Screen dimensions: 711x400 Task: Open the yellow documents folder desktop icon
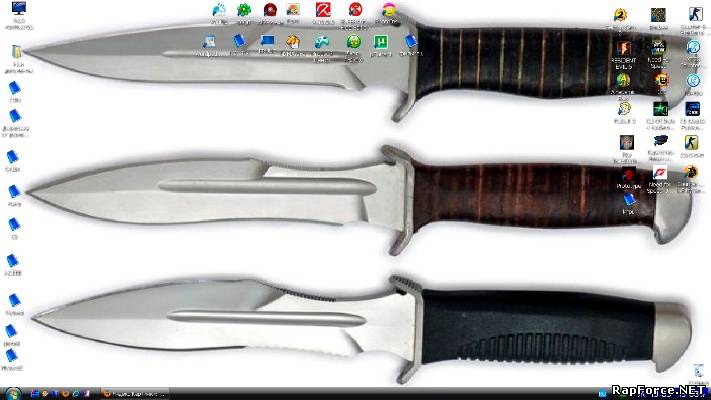coord(17,52)
